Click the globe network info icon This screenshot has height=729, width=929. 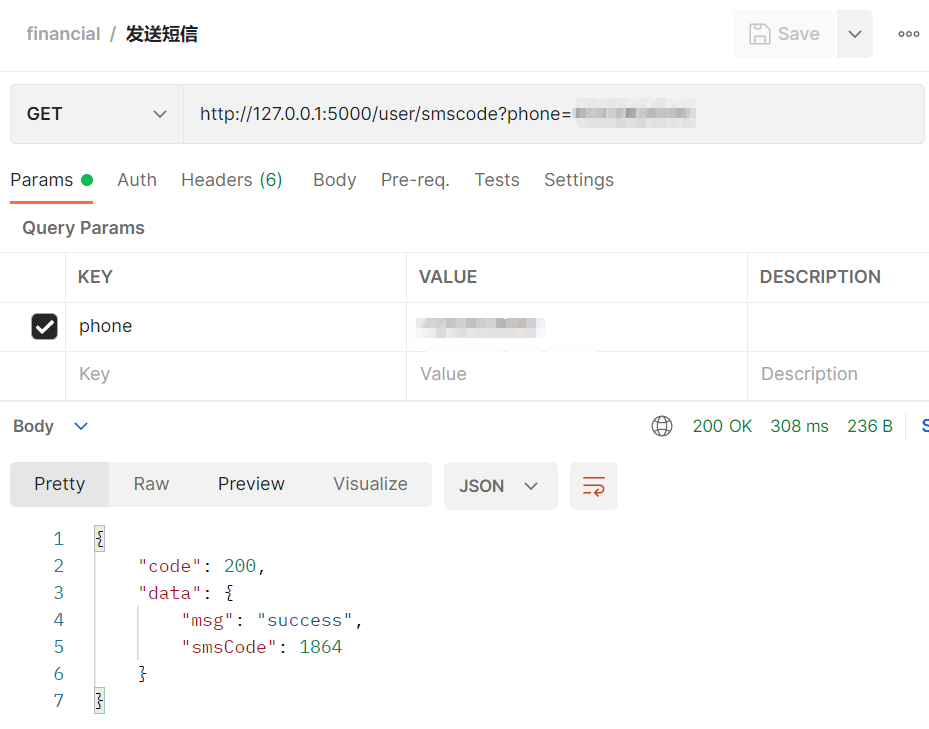click(662, 426)
